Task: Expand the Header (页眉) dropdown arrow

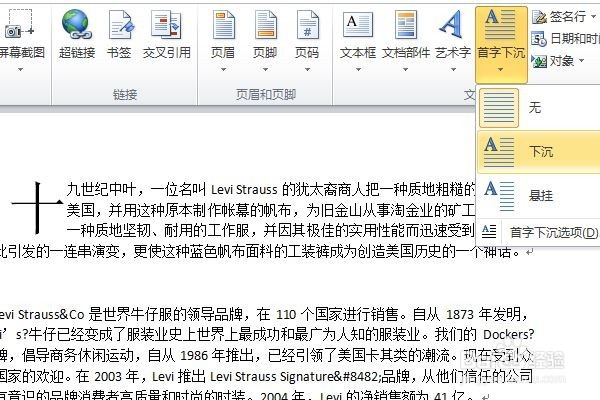Action: pyautogui.click(x=223, y=70)
